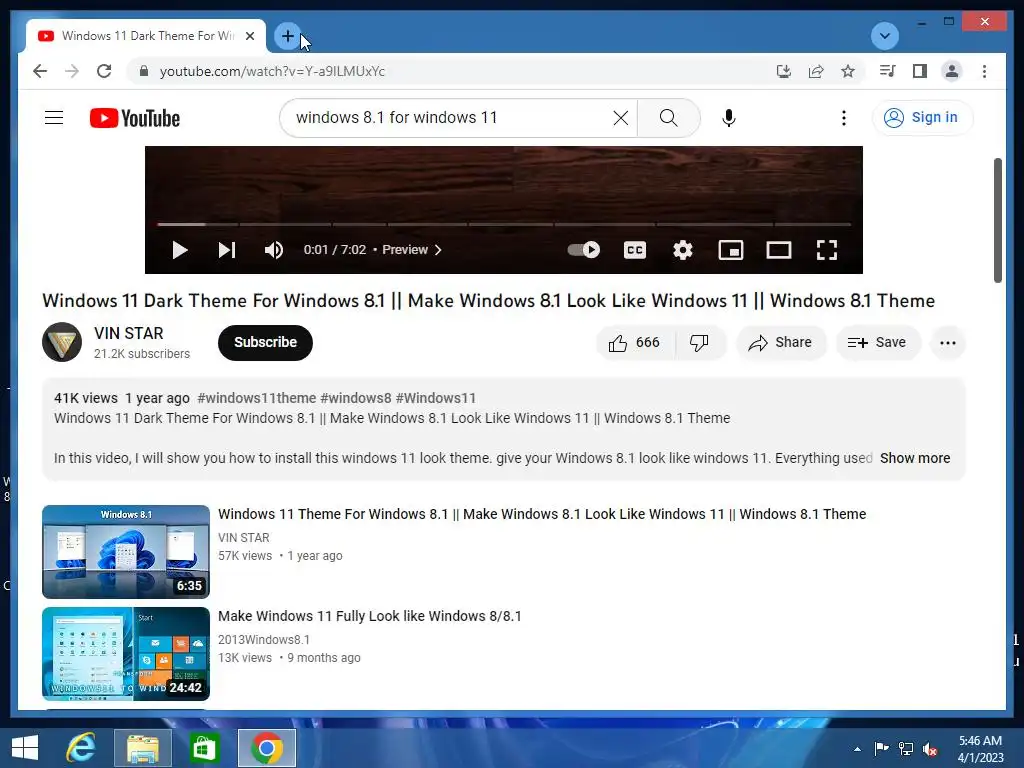Viewport: 1024px width, 768px height.
Task: Go to YouTube home via logo
Action: coord(135,118)
